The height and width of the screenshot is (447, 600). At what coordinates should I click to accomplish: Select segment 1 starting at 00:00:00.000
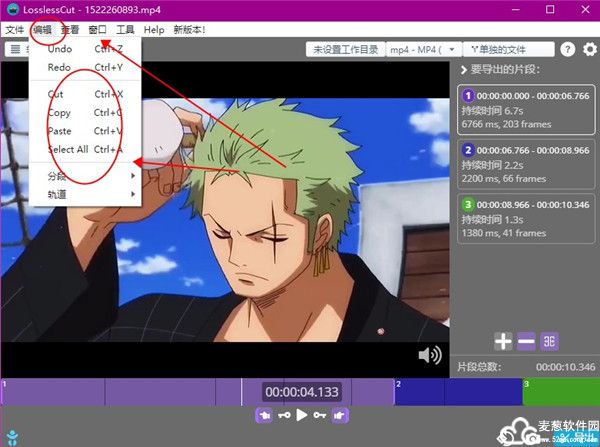click(x=526, y=110)
